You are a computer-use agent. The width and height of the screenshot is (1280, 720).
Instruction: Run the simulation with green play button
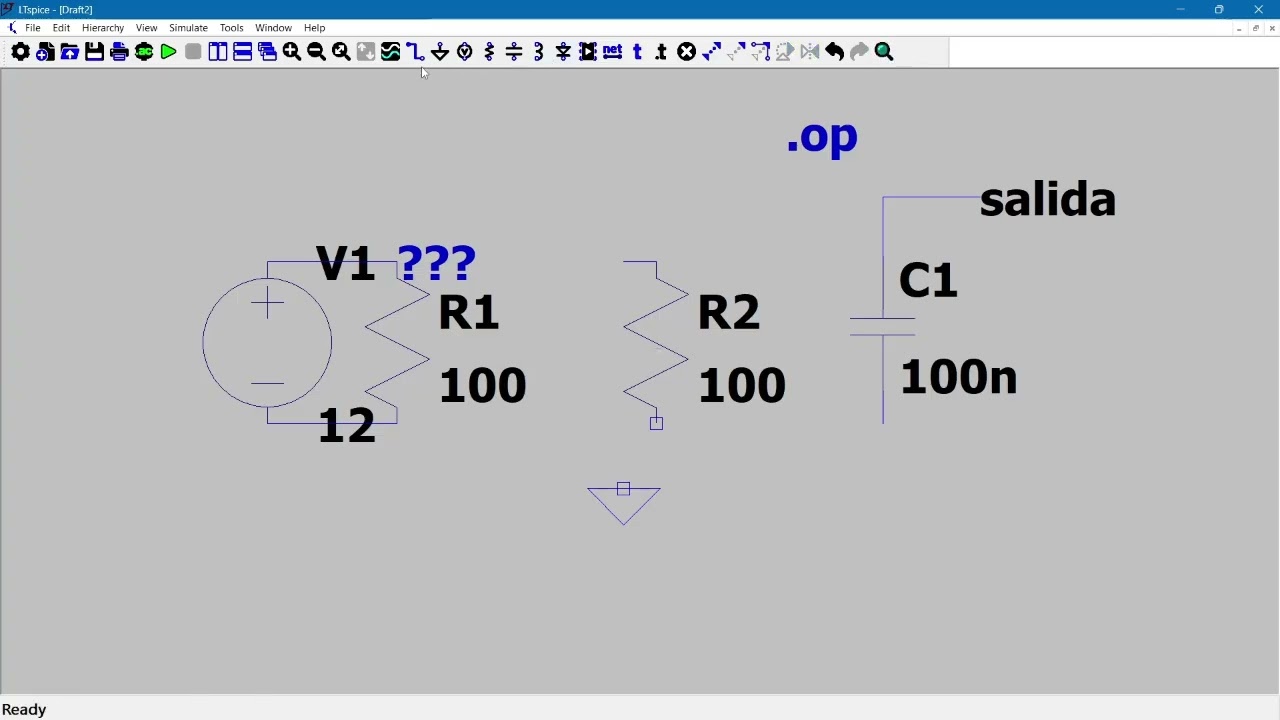pos(168,52)
